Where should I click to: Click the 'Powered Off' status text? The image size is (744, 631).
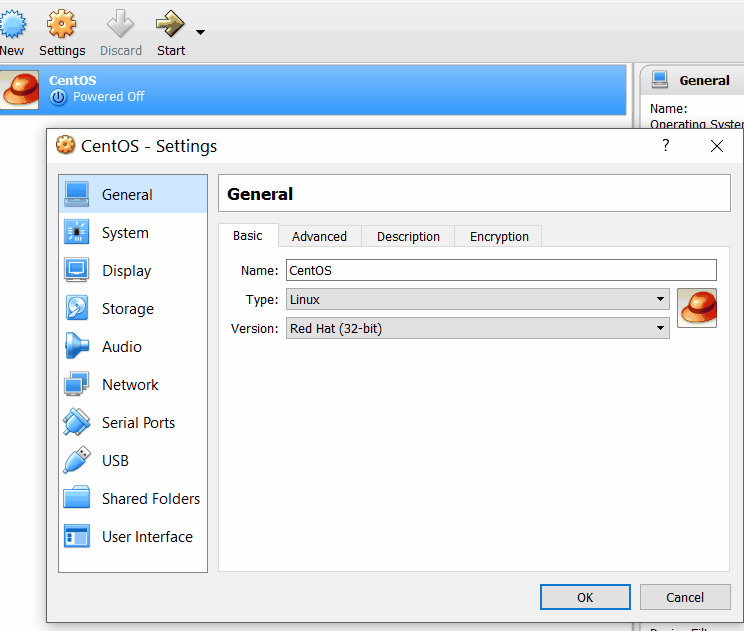pos(109,97)
